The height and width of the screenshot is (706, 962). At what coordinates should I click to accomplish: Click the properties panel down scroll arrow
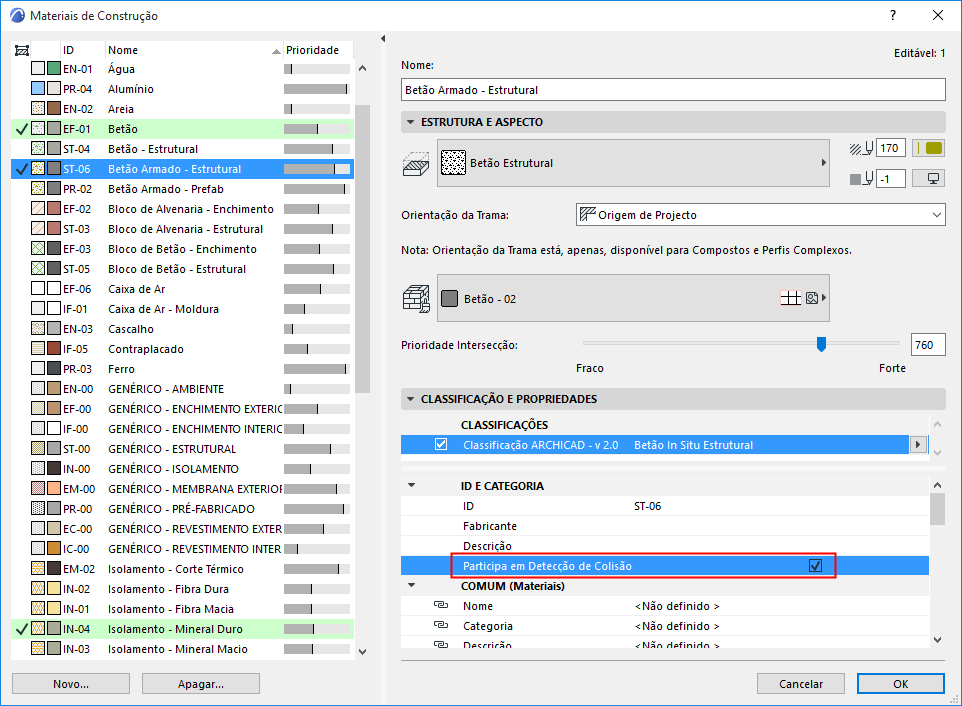(937, 639)
